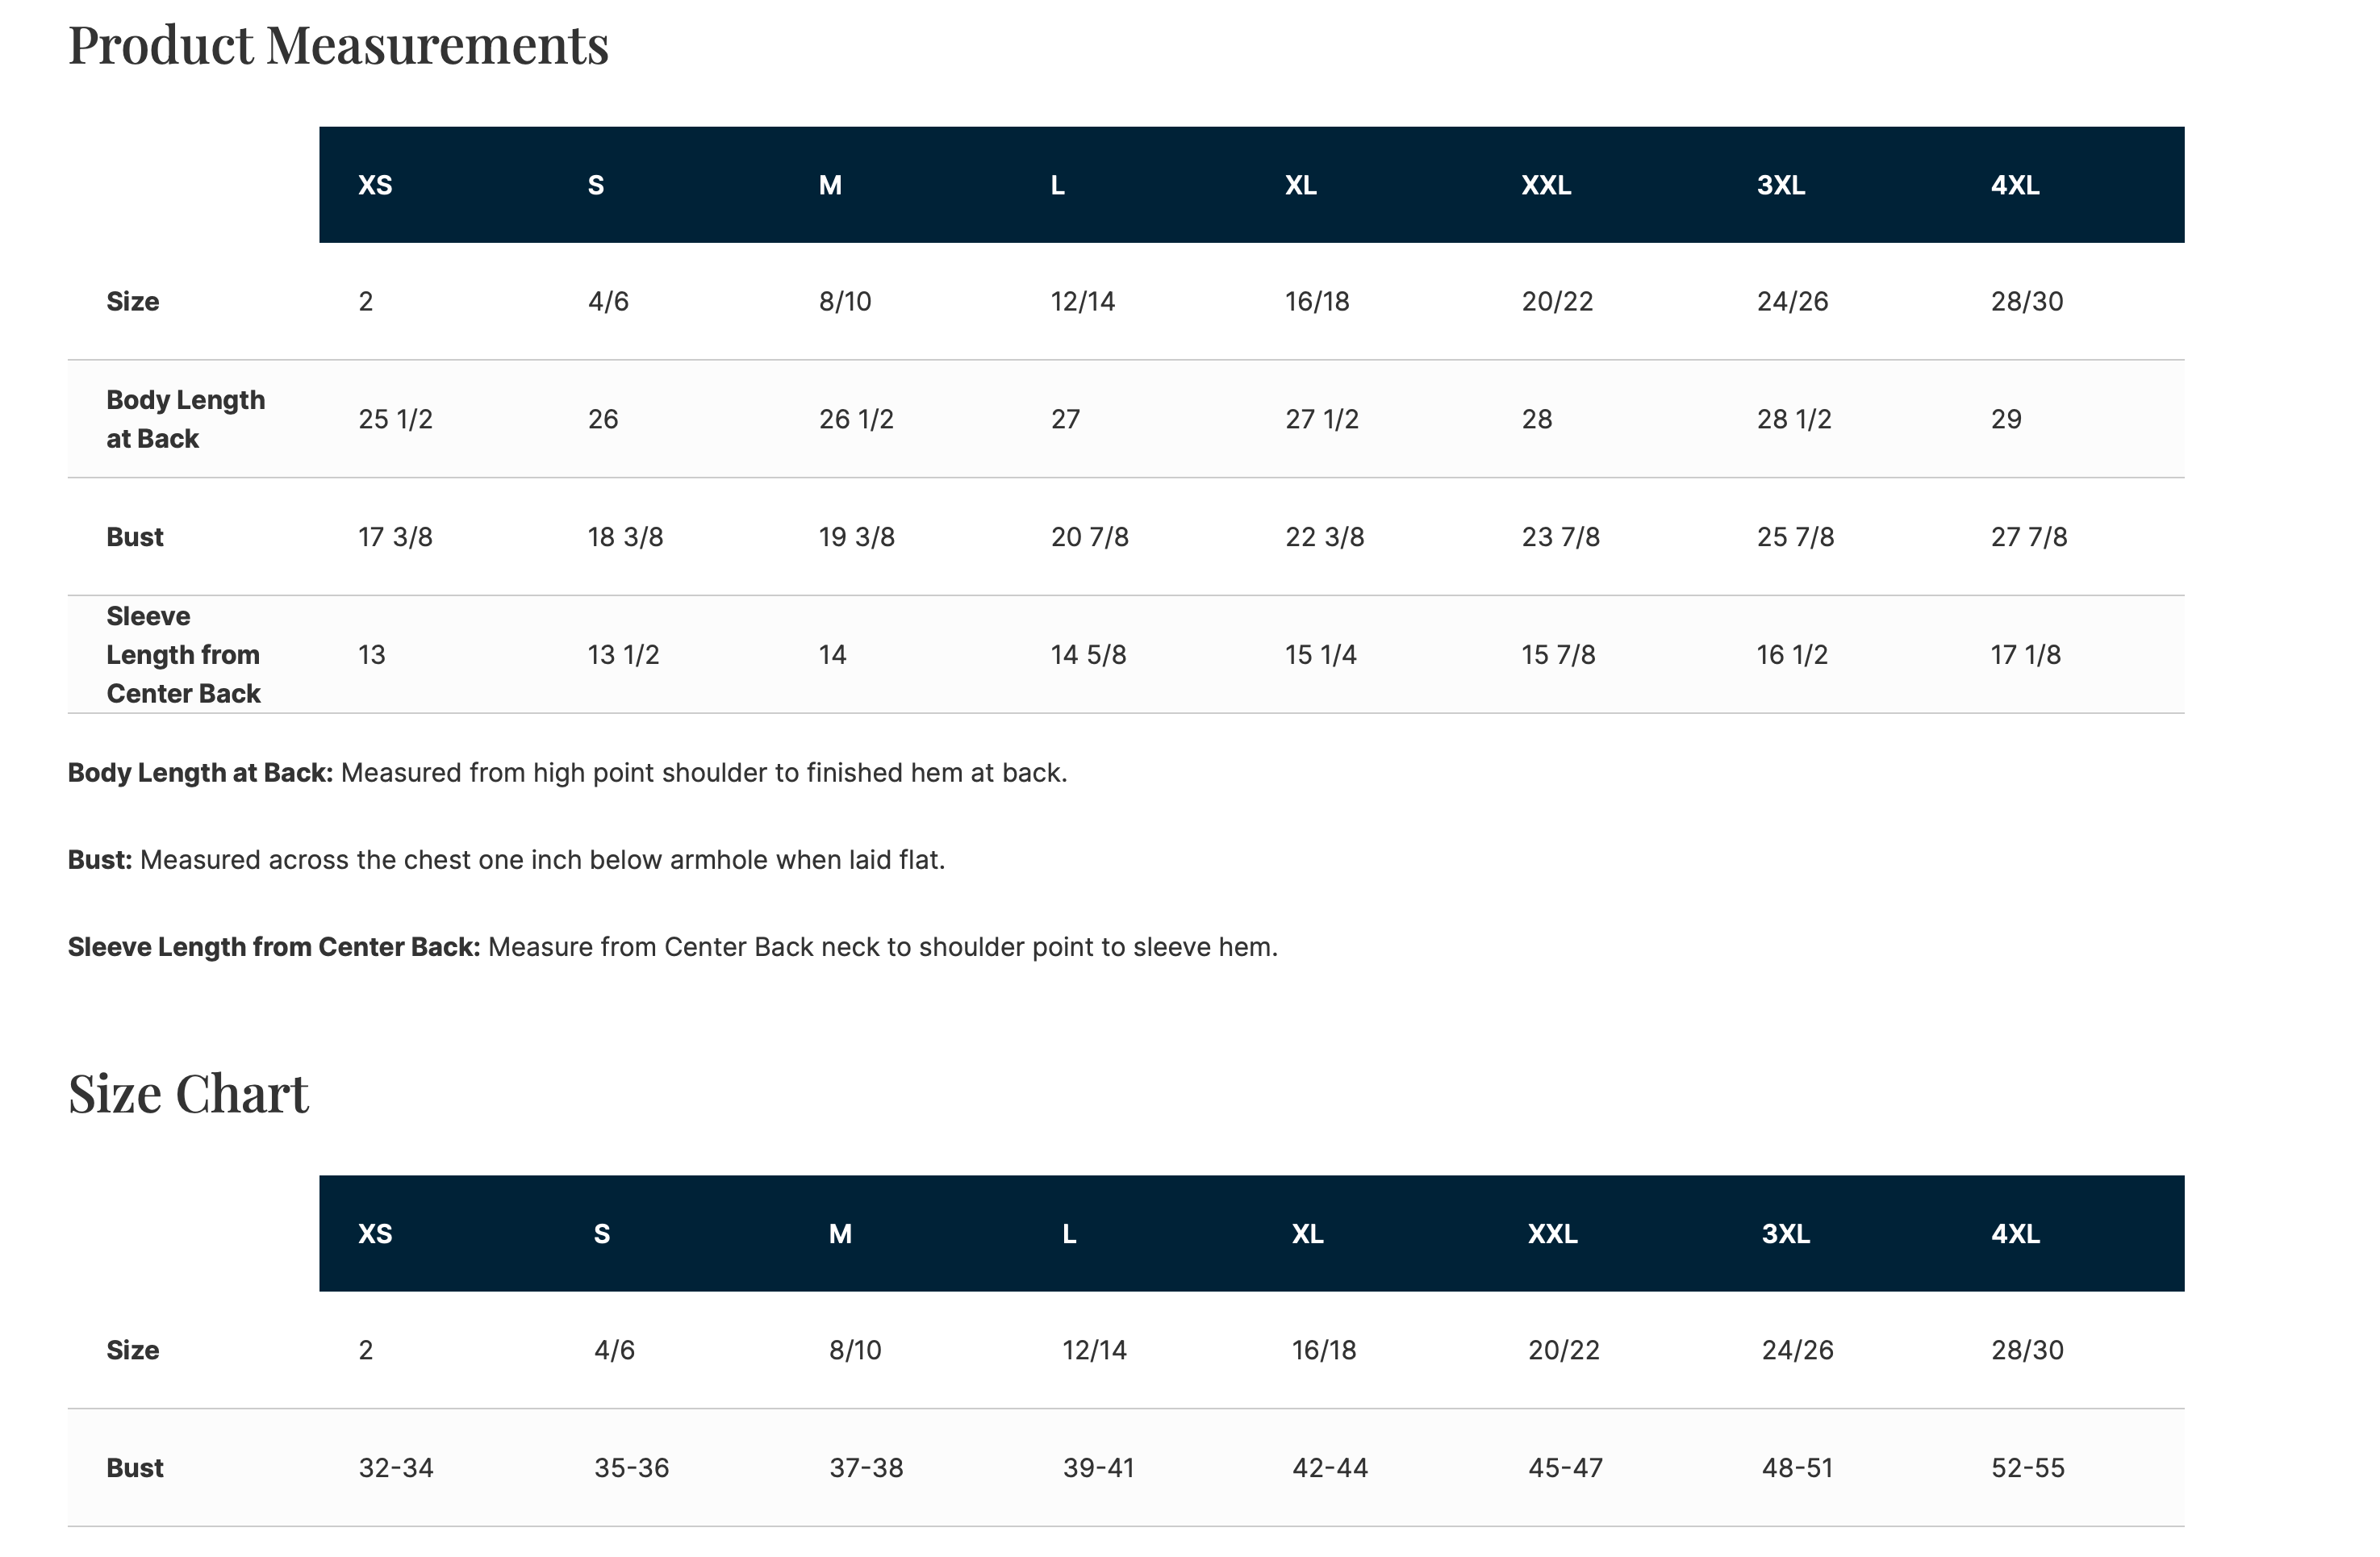The width and height of the screenshot is (2380, 1557).
Task: Click the sleeve length value 14 5/8
Action: [x=1088, y=655]
